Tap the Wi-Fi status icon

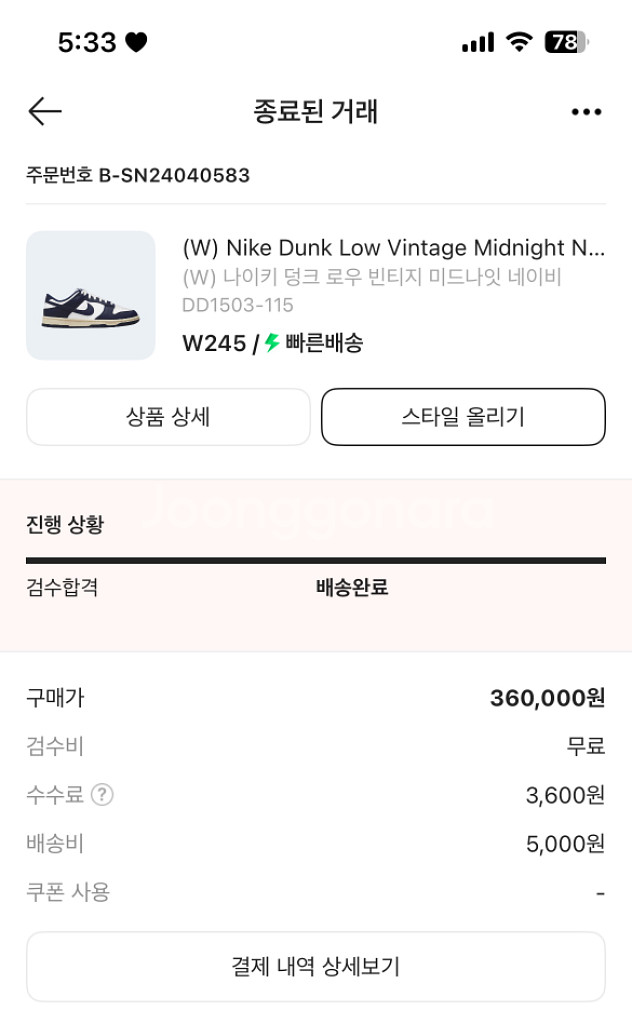519,42
